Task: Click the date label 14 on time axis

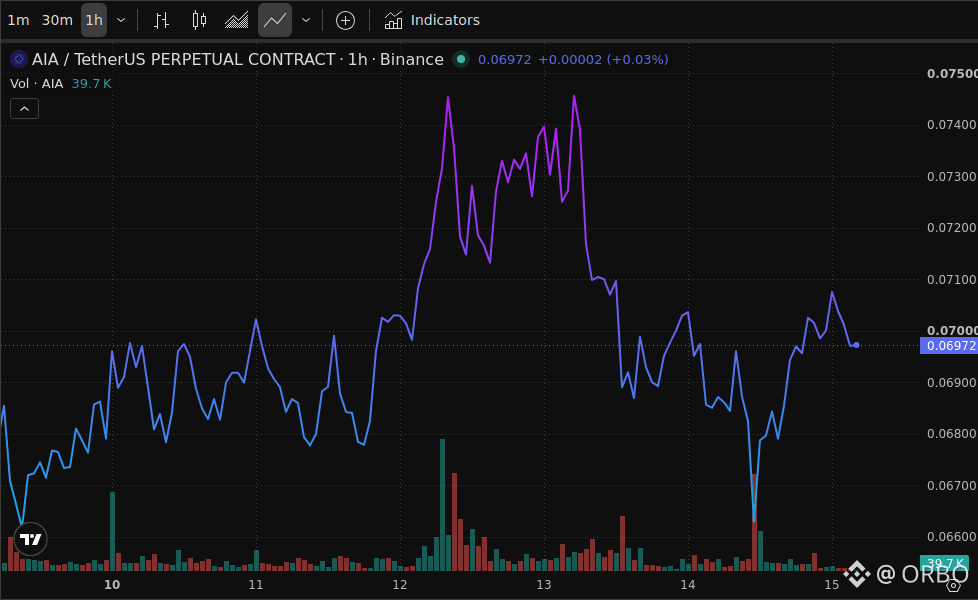Action: point(687,584)
